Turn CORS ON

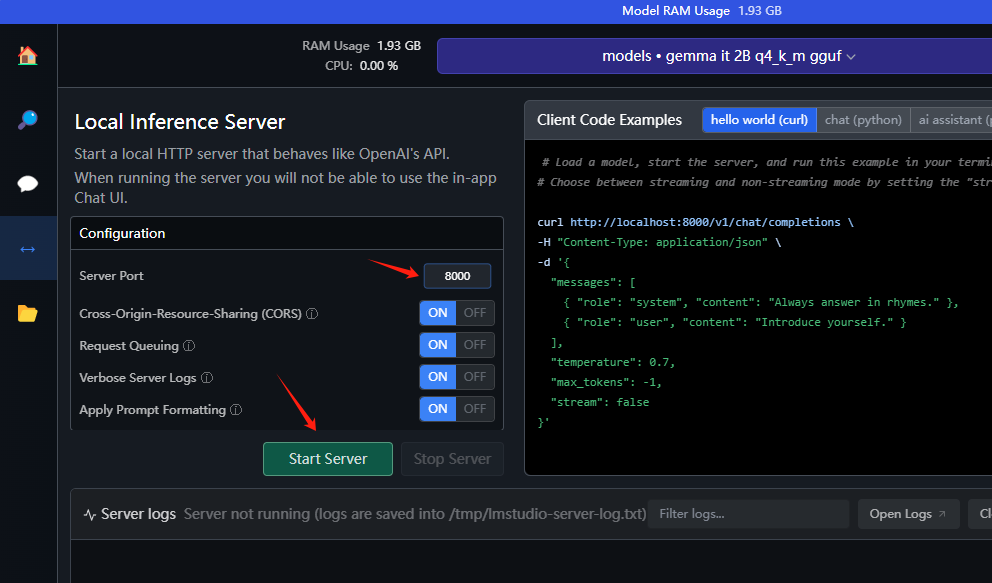click(438, 312)
